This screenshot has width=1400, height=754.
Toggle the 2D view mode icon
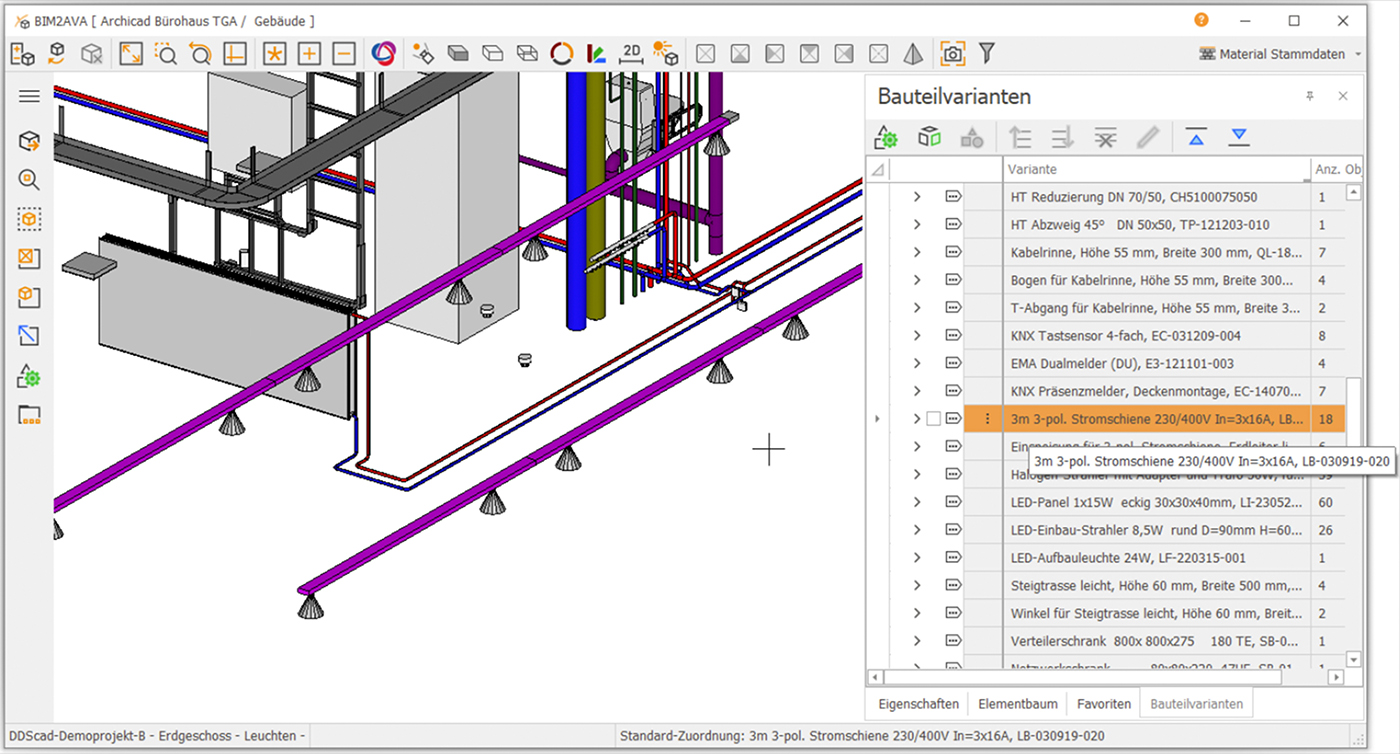[631, 54]
